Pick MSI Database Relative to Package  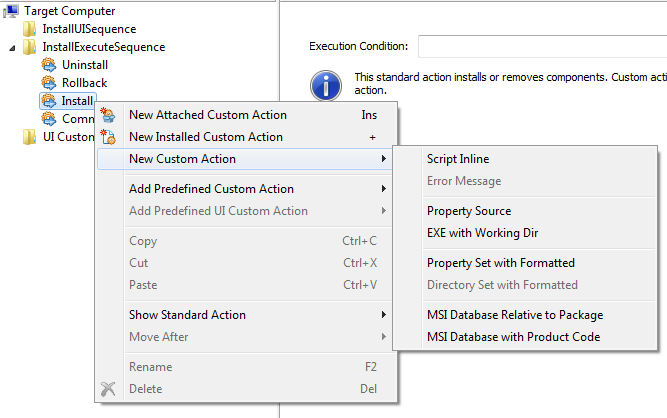click(514, 315)
